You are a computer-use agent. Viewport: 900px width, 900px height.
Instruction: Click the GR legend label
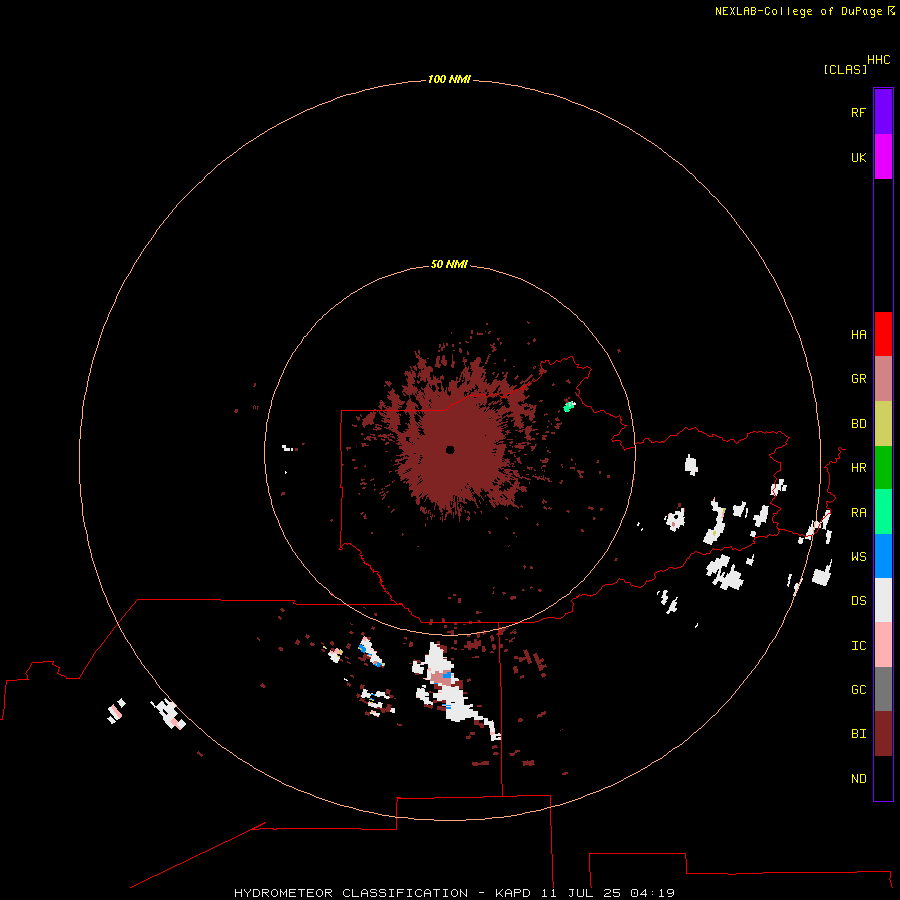(858, 378)
